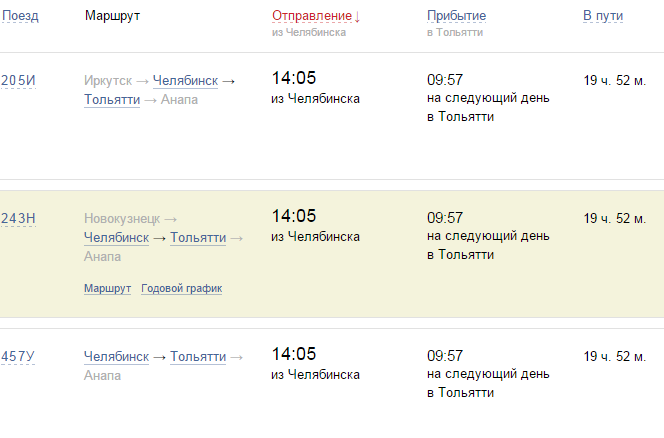Click Челябинск in the 243Н route
The width and height of the screenshot is (664, 438).
[x=117, y=237]
